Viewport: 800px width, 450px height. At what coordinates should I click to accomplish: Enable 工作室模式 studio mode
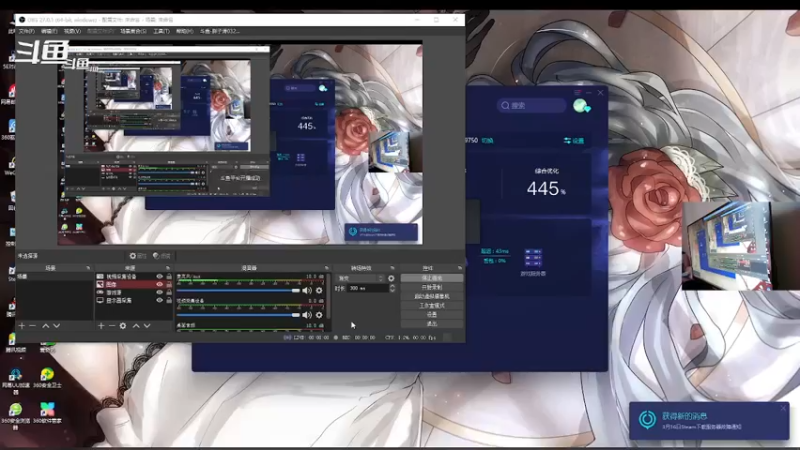(432, 306)
